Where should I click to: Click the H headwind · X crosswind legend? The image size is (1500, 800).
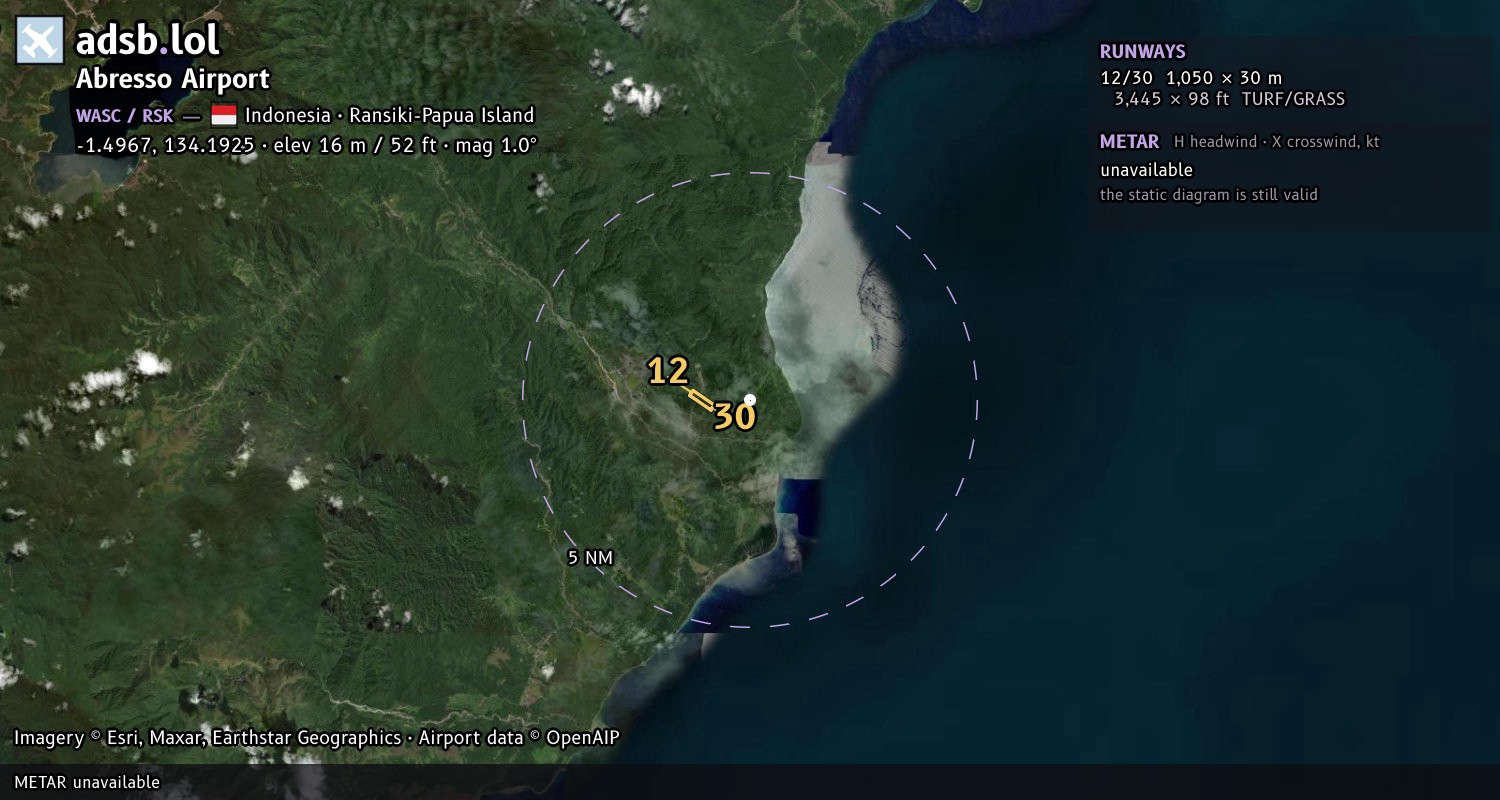coord(1277,142)
